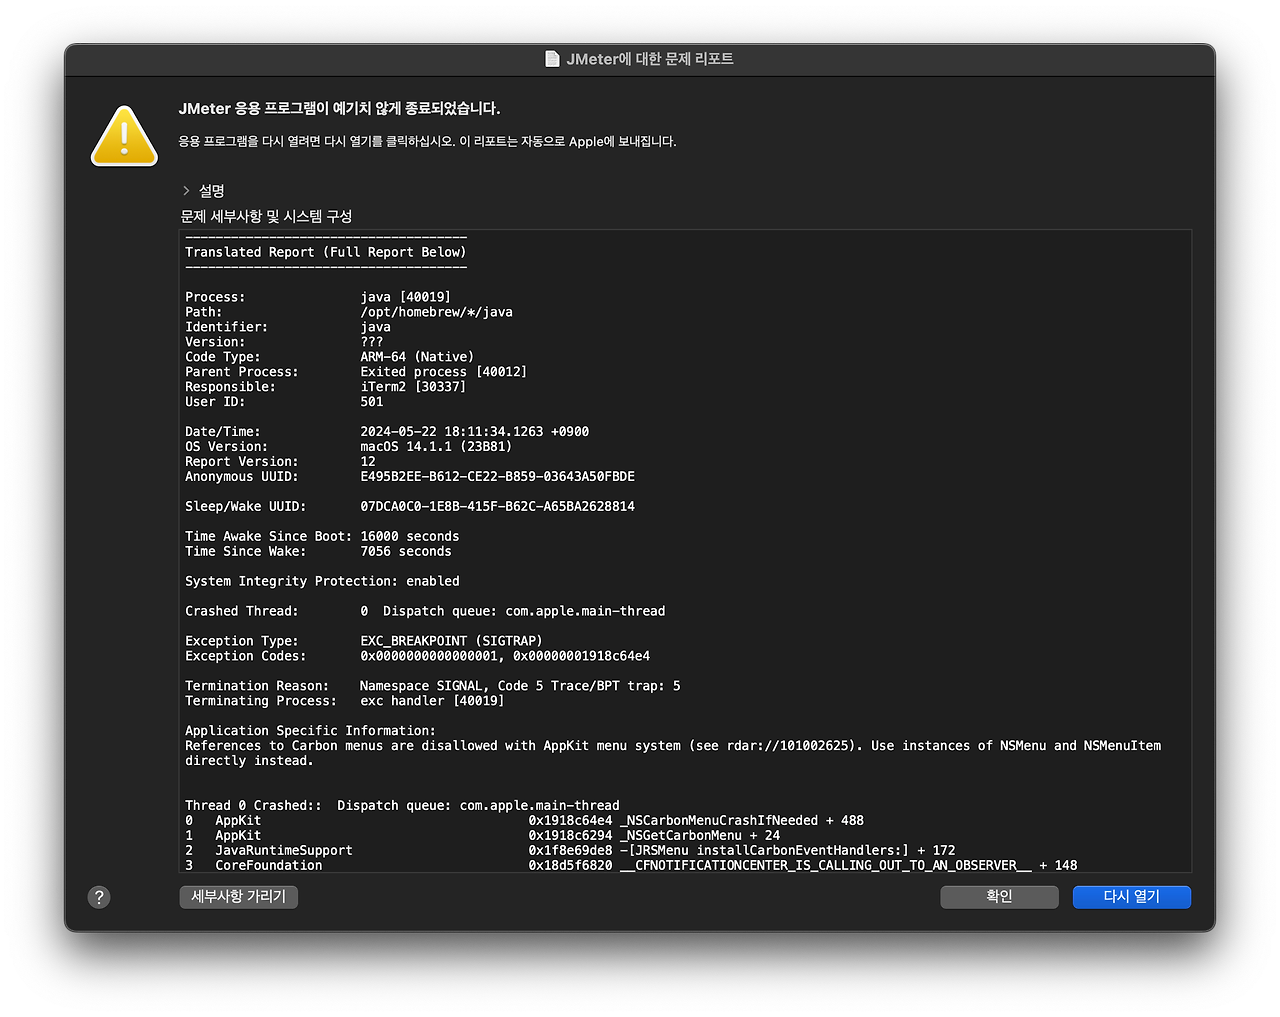Click the Sleep/Wake UUID value '07DCA0C0-1E8B-415F-B62C-A65BA2628814'

tap(497, 507)
